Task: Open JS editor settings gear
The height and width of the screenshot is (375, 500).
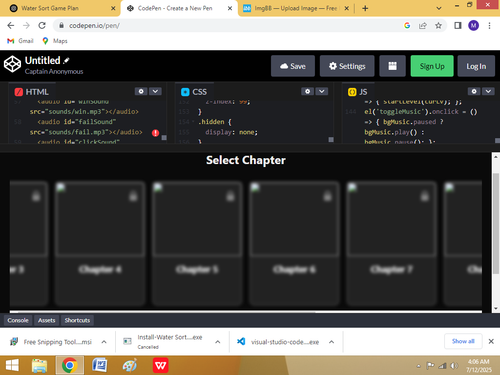Action: click(x=474, y=91)
